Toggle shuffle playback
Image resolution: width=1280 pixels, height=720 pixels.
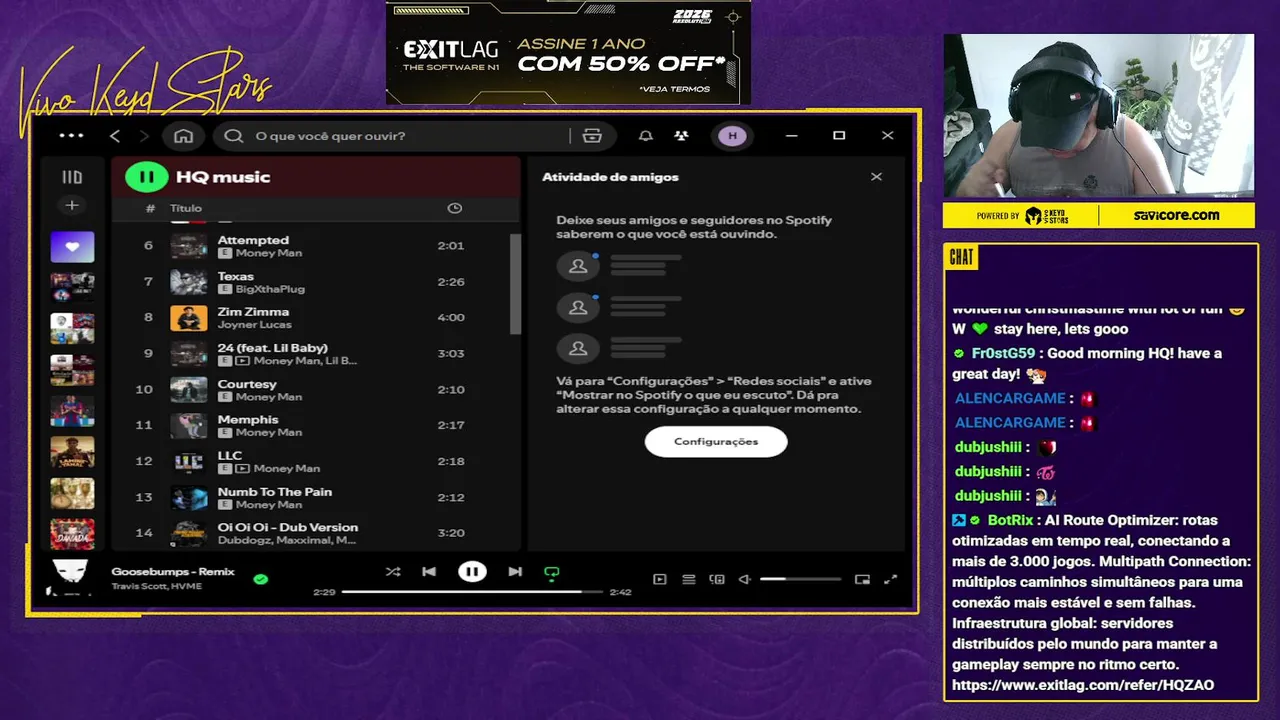point(393,572)
